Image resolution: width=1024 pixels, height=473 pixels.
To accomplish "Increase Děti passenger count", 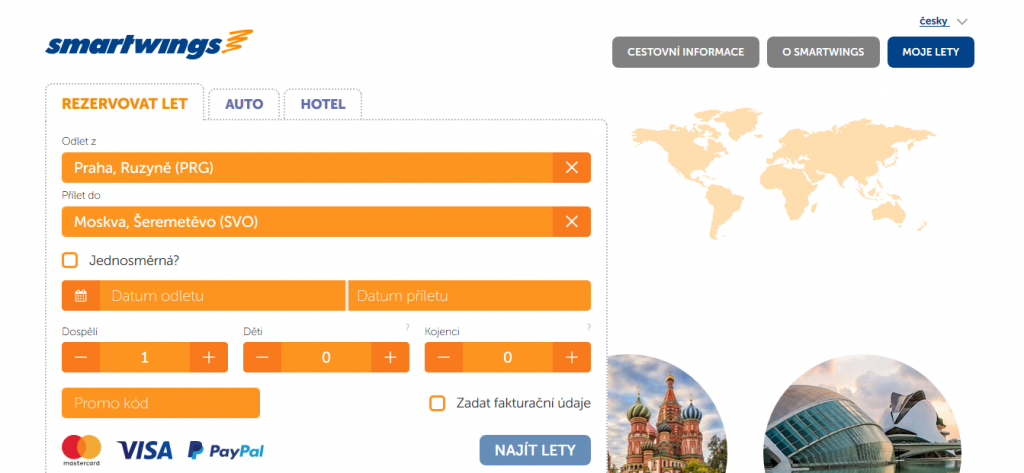I will 391,357.
